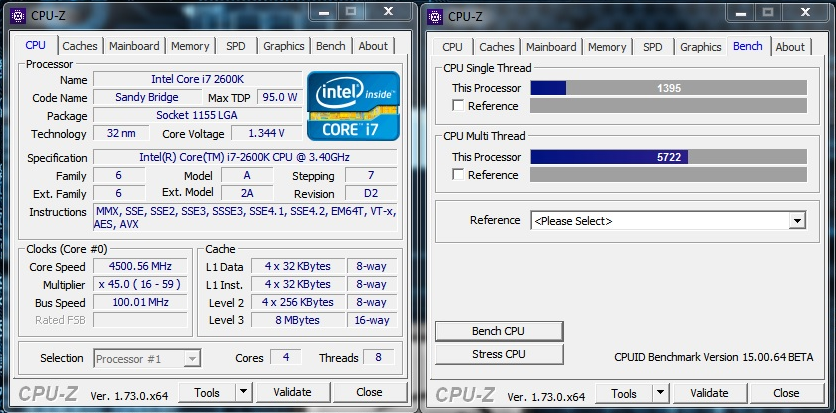
Task: Click the Bus Speed value 100.01 MHz
Action: (140, 302)
